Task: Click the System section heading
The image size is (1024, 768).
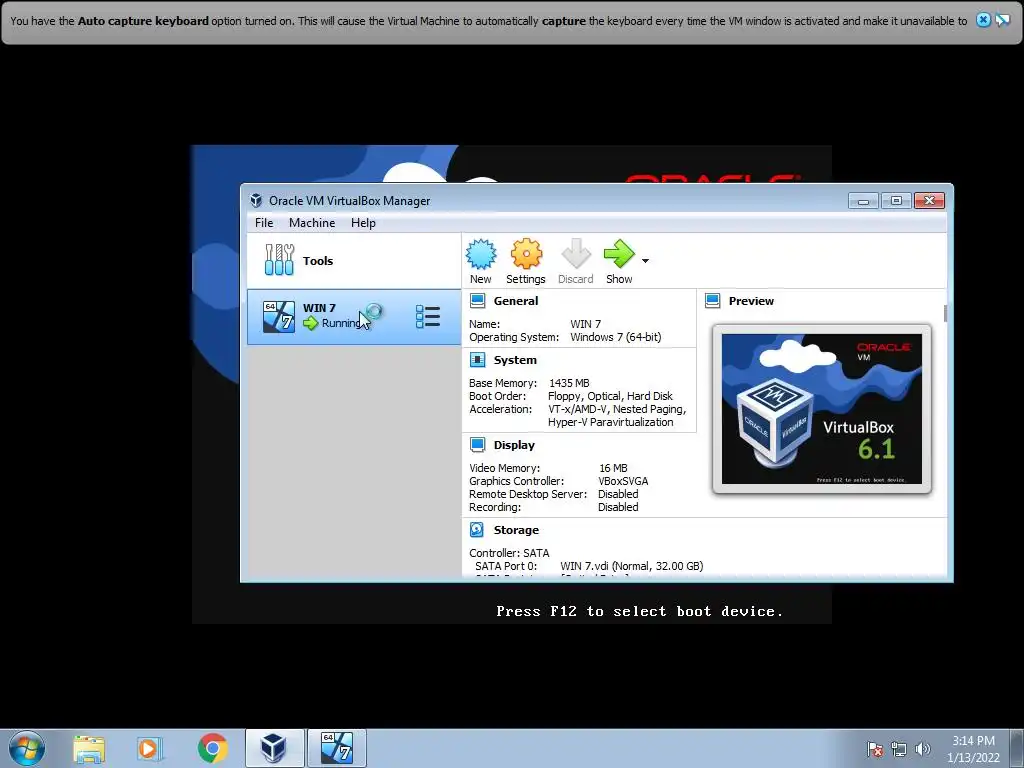Action: tap(515, 360)
